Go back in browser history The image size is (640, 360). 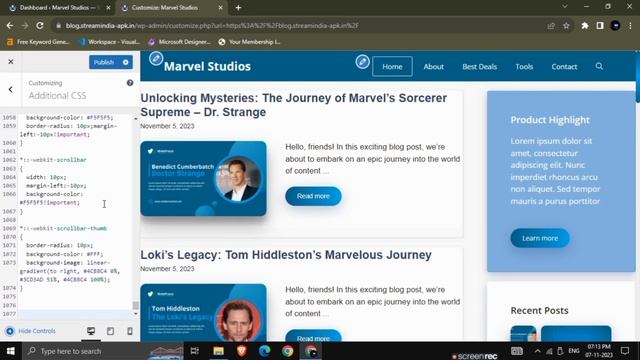(10, 25)
